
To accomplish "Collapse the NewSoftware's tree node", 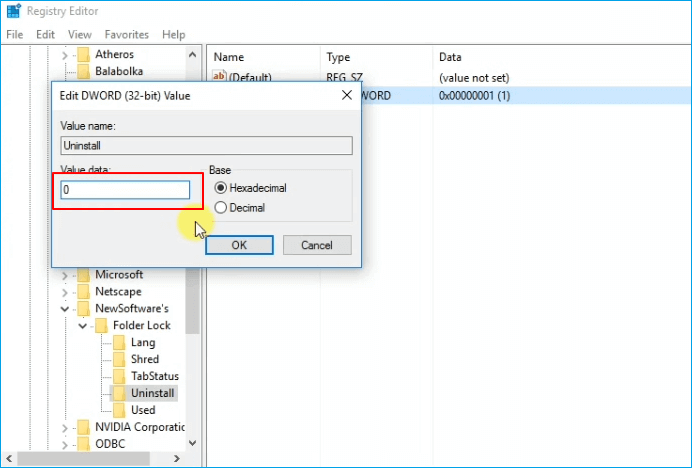I will tap(66, 309).
